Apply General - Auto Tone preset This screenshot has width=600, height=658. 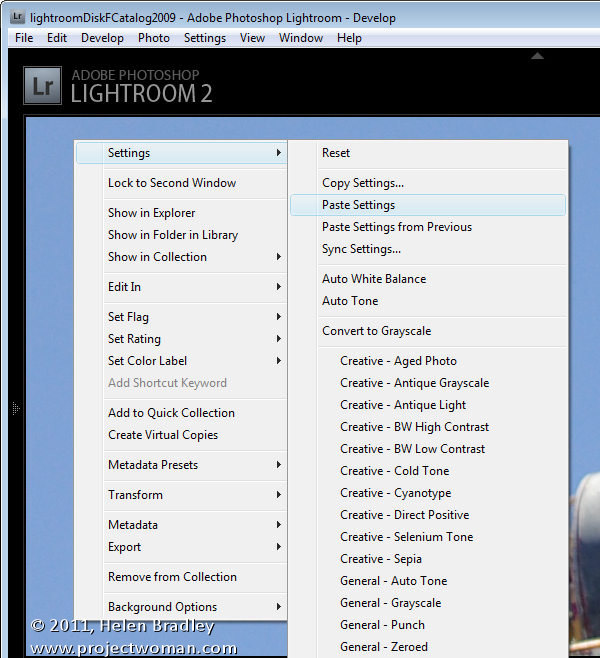(x=428, y=581)
